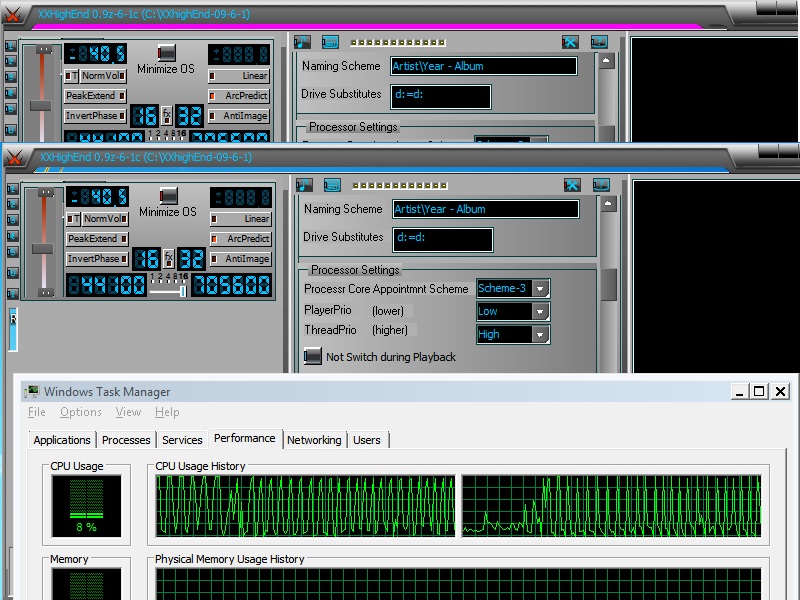Select sidebar button 1 in blue-titled XXHighEnd
Image resolution: width=800 pixels, height=600 pixels.
pyautogui.click(x=13, y=189)
